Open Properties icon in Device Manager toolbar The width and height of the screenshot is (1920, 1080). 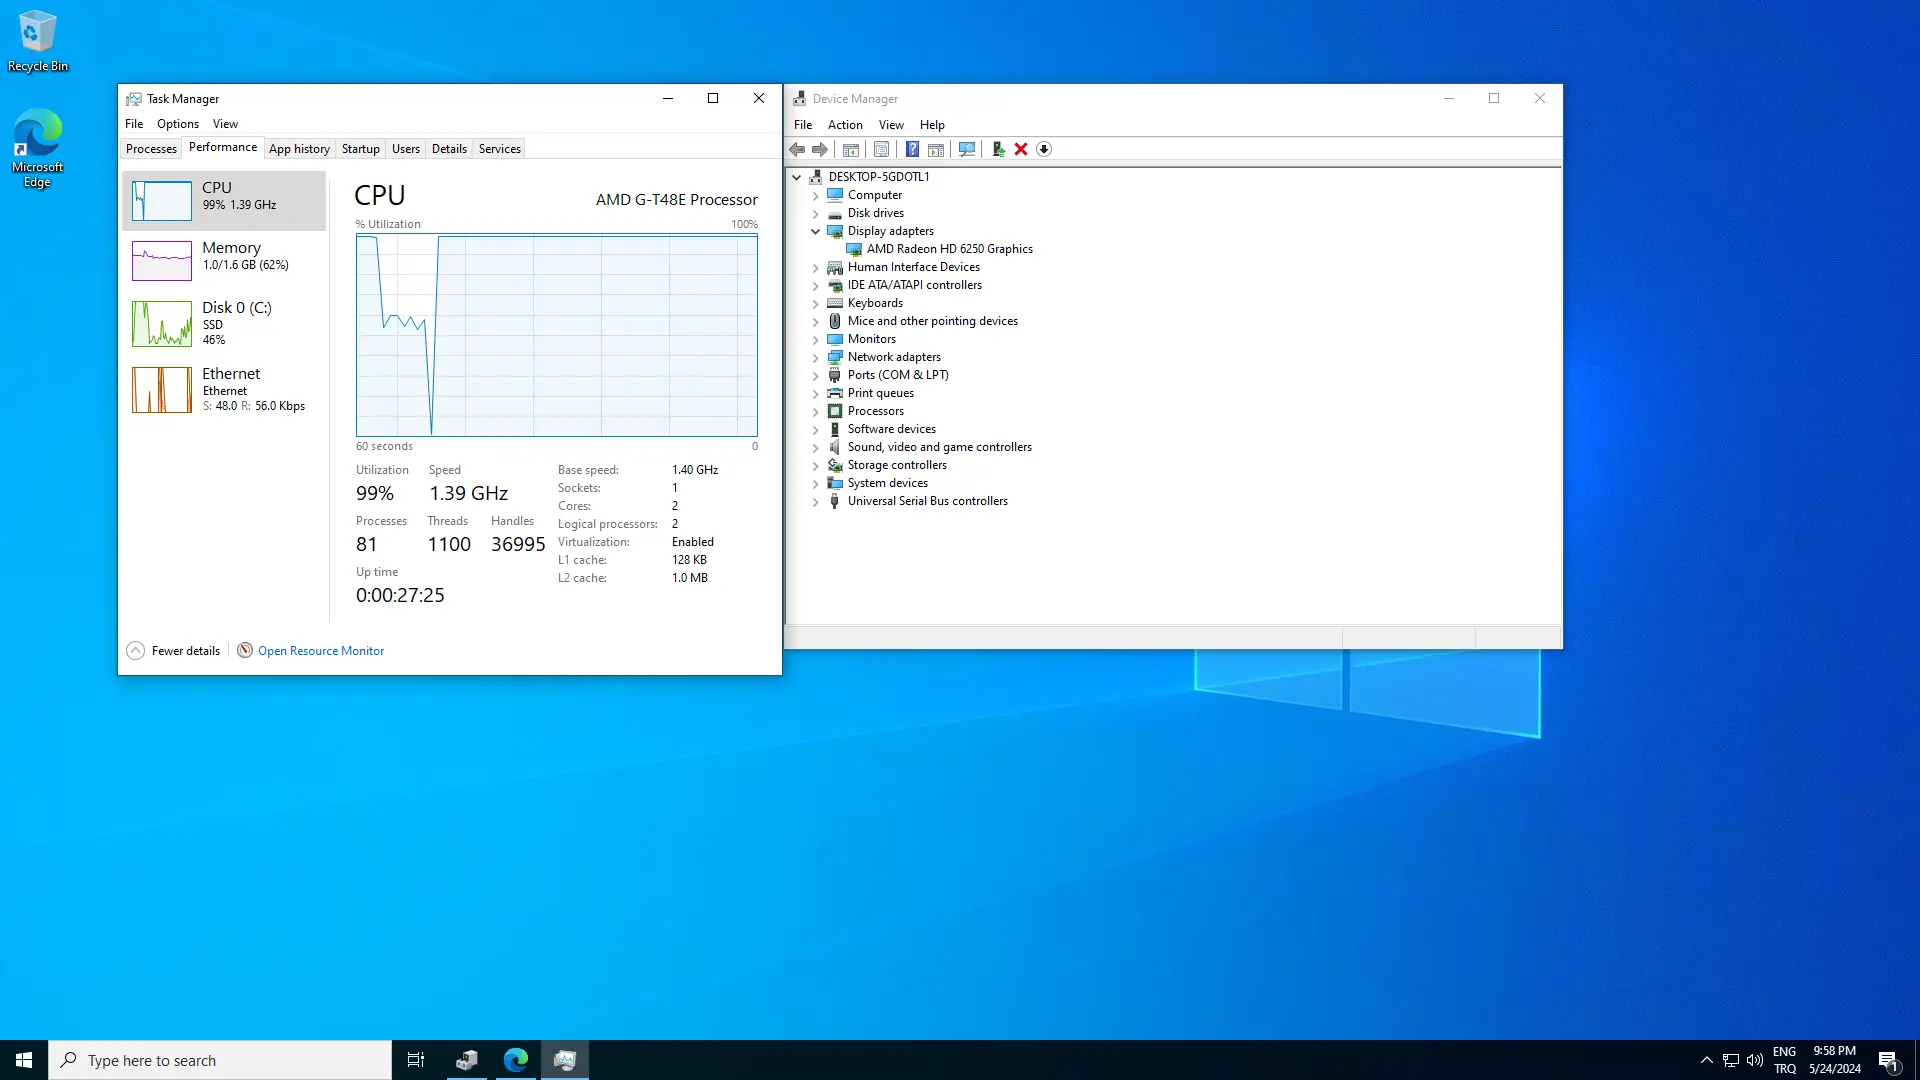coord(881,149)
